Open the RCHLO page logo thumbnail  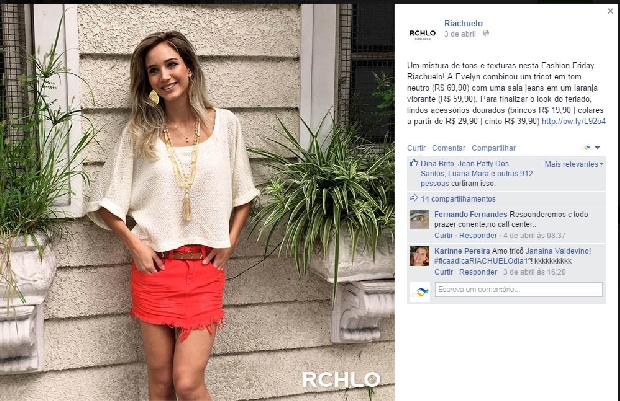click(422, 34)
